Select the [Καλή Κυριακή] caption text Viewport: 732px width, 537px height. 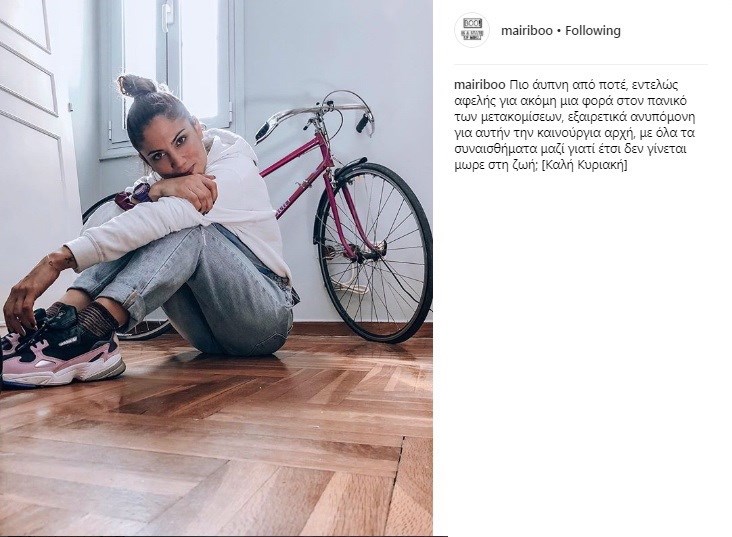click(584, 165)
